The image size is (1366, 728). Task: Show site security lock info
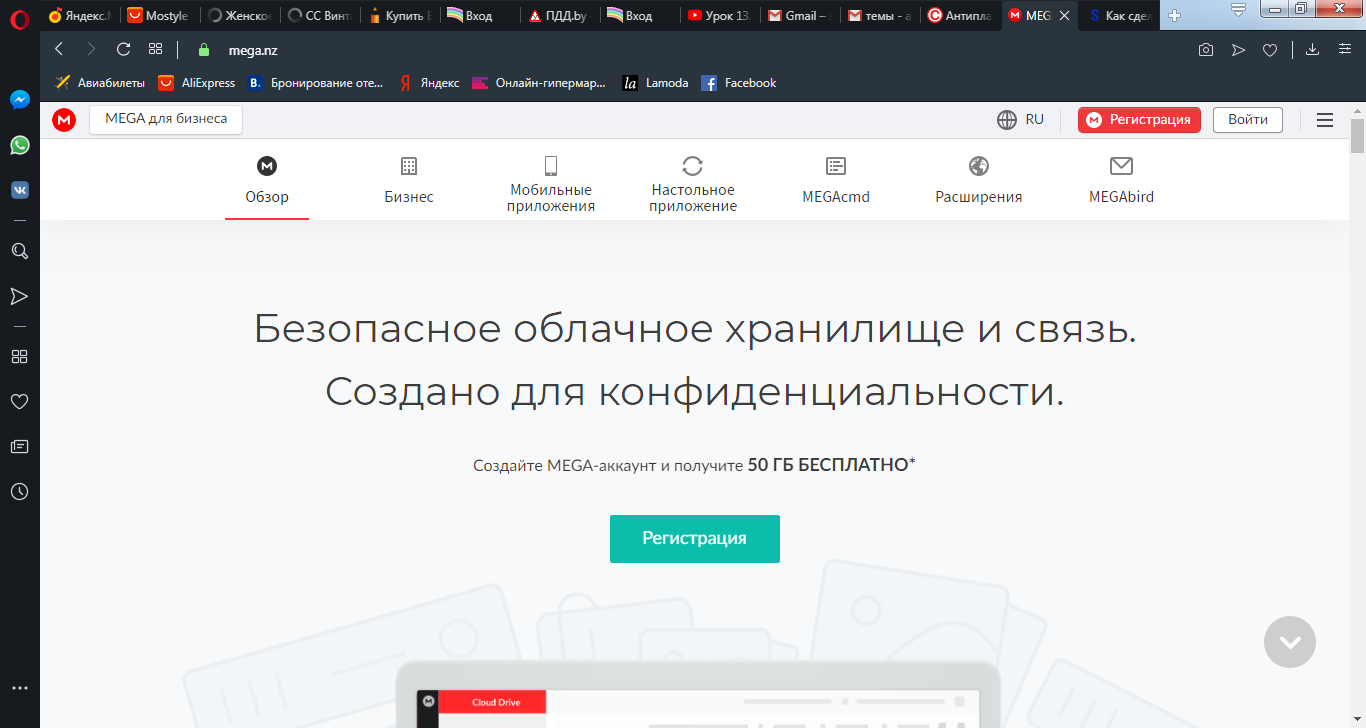tap(205, 49)
